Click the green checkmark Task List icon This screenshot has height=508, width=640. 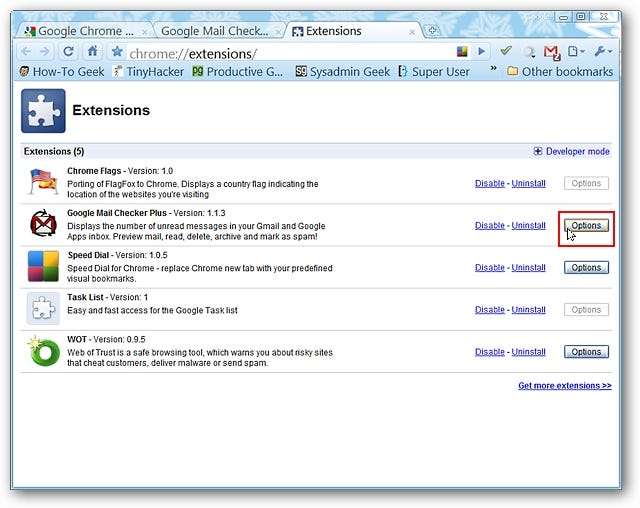coord(506,51)
